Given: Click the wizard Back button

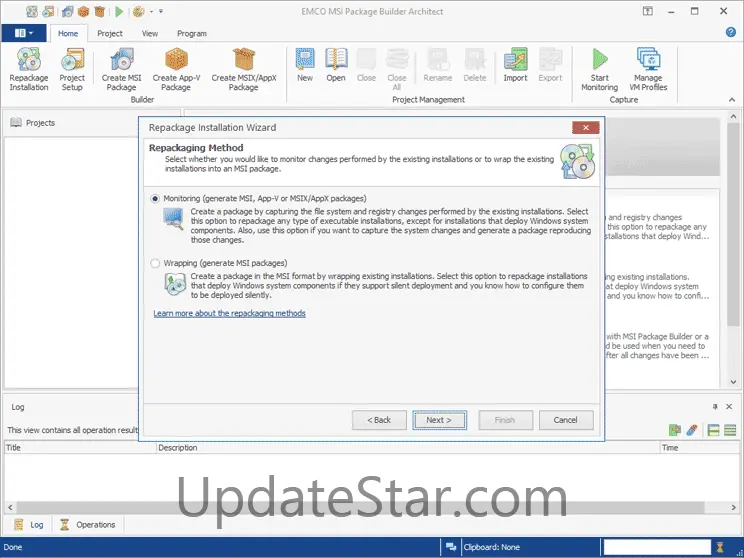Looking at the screenshot, I should pos(379,420).
